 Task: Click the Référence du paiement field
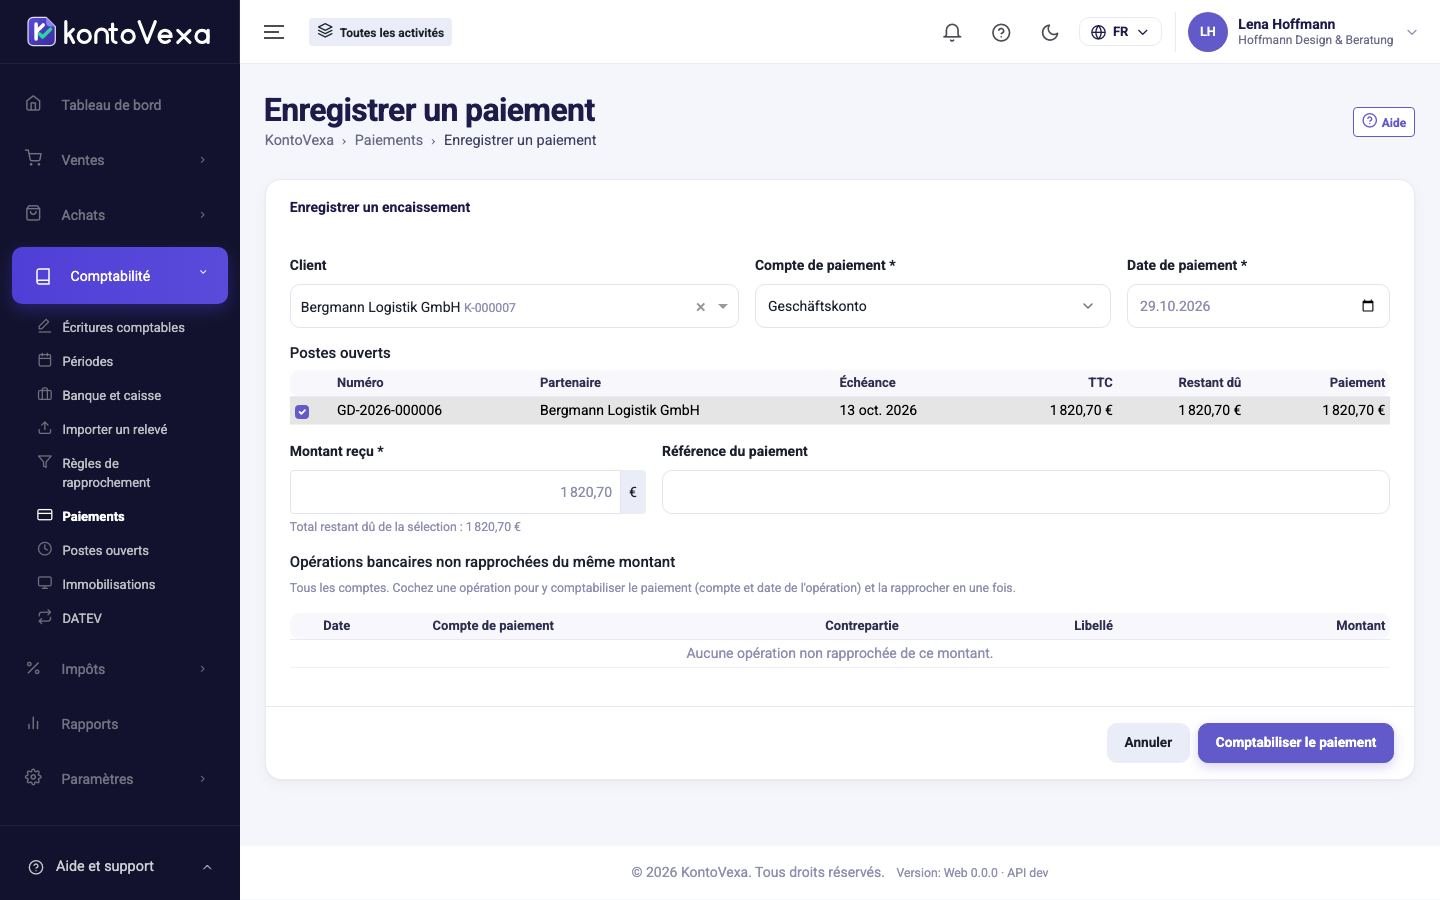(1026, 492)
